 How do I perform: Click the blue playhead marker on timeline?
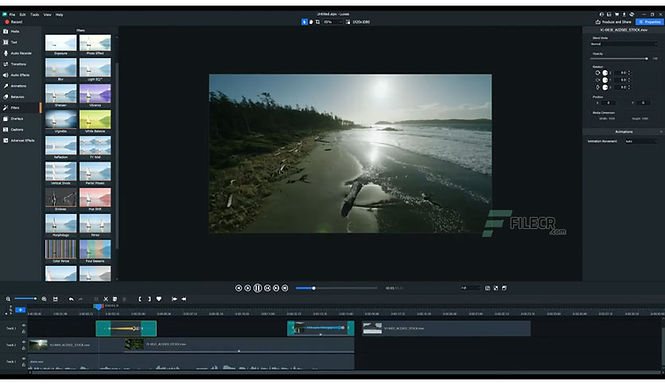[x=98, y=307]
